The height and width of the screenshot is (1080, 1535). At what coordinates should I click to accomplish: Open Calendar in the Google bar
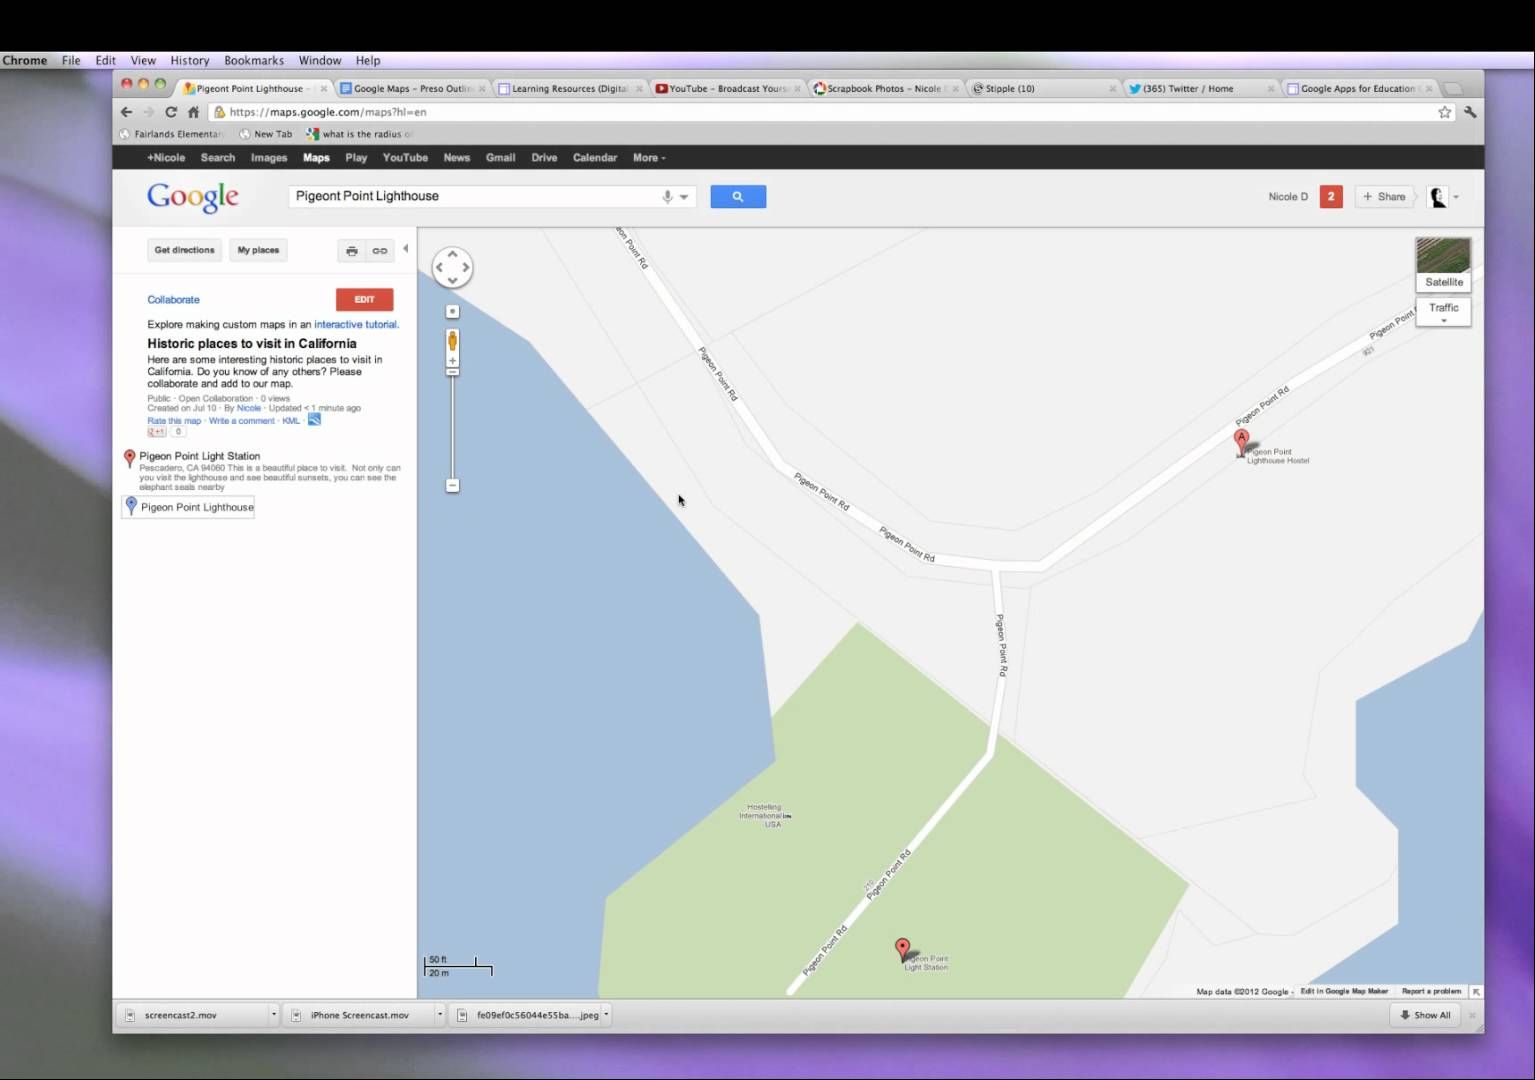[x=595, y=158]
